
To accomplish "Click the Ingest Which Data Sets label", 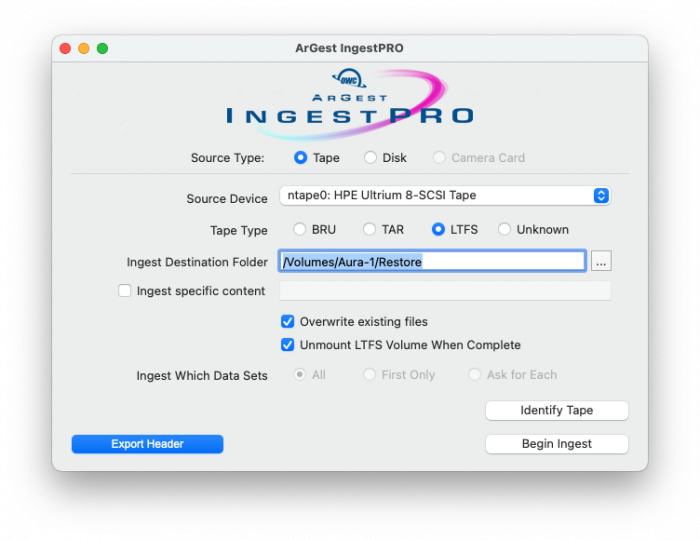I will click(202, 376).
